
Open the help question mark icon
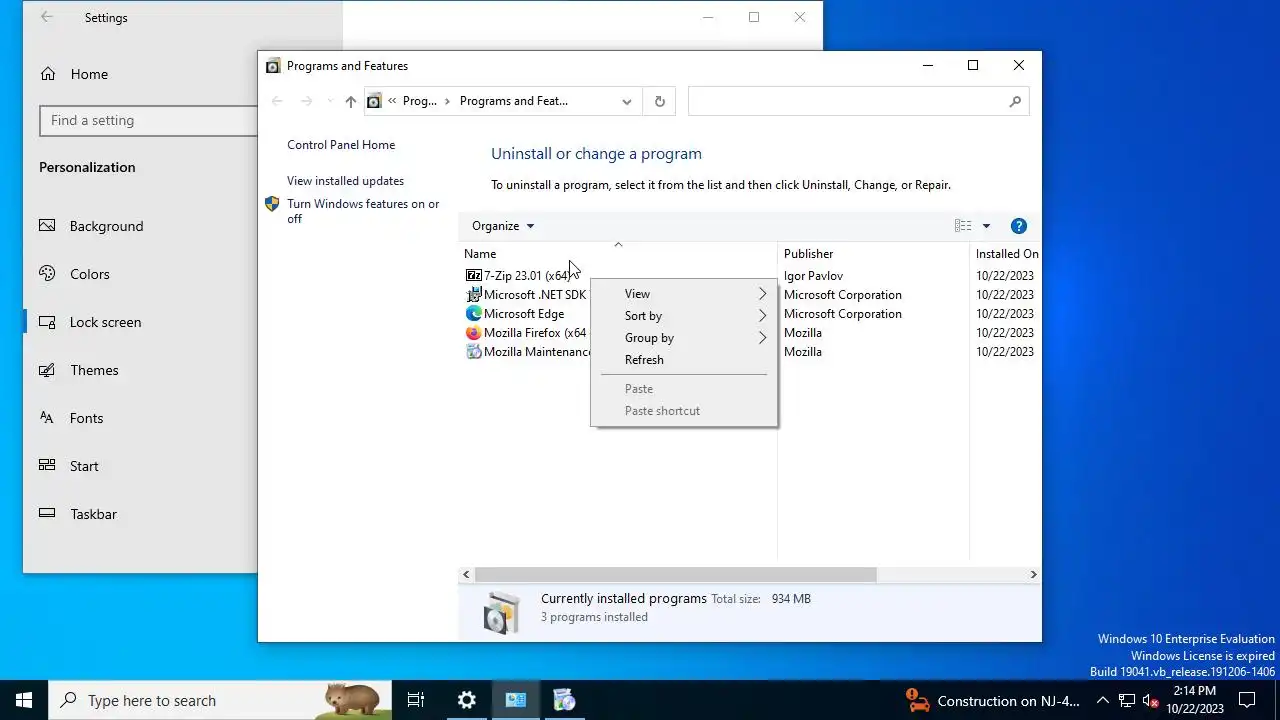pyautogui.click(x=1019, y=226)
